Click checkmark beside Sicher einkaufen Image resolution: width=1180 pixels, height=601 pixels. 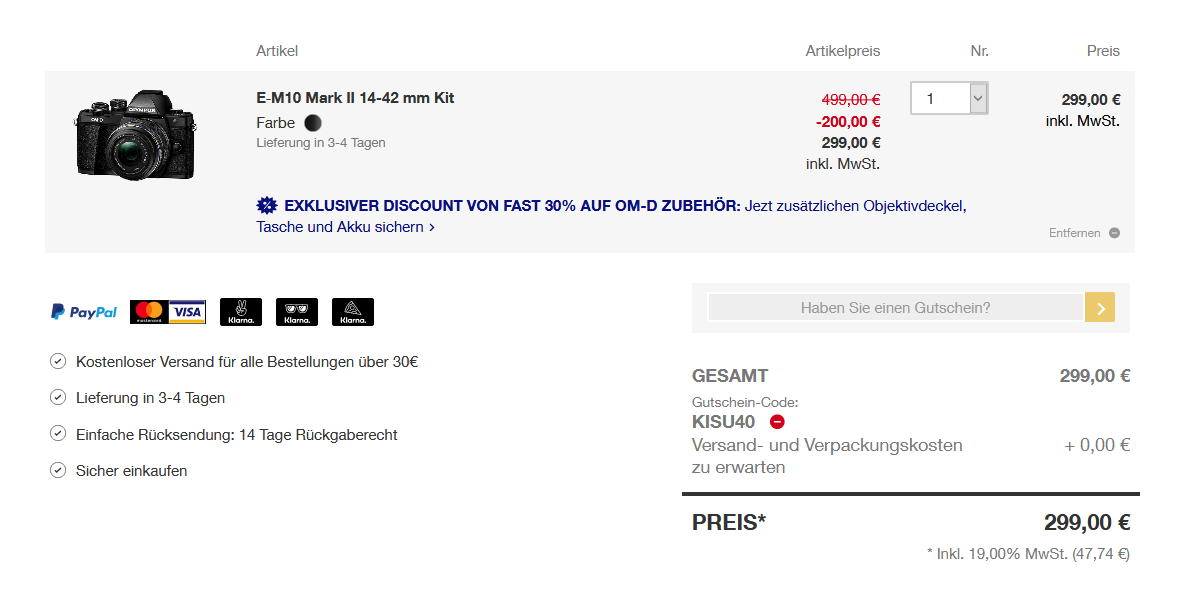pyautogui.click(x=58, y=470)
